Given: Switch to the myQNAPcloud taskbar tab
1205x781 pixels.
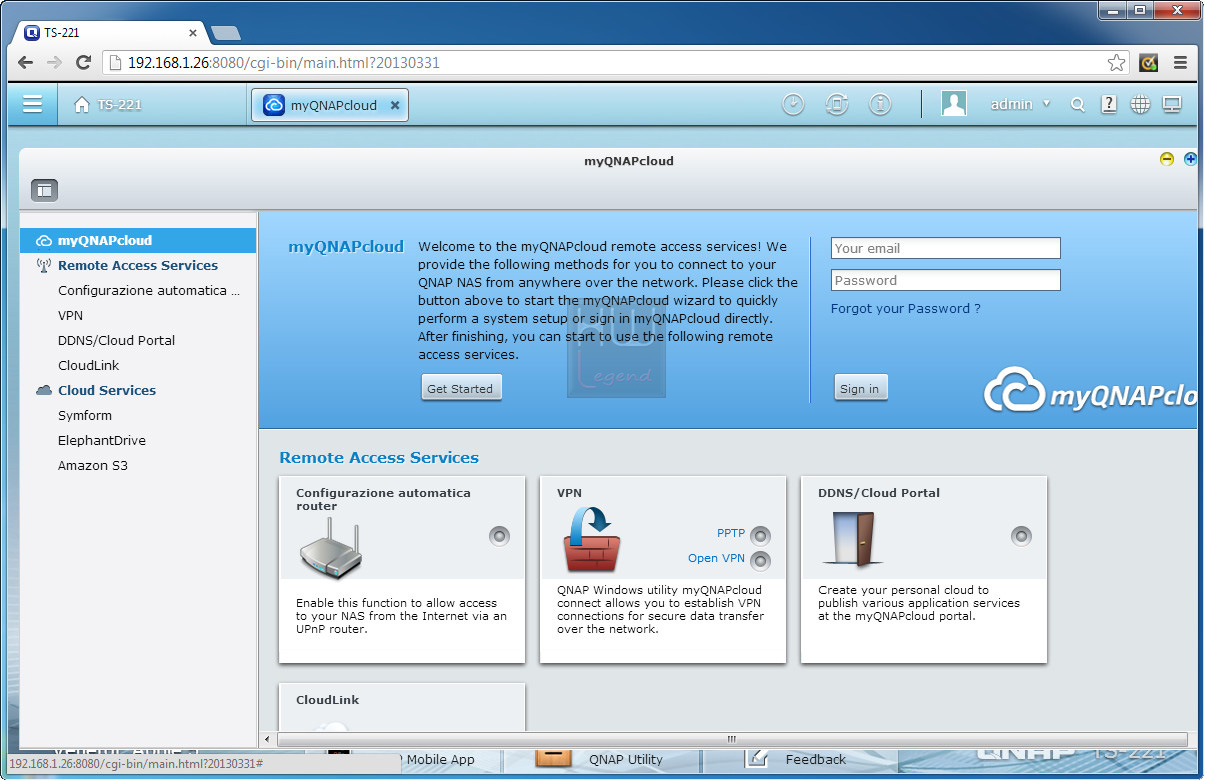Looking at the screenshot, I should pos(330,105).
